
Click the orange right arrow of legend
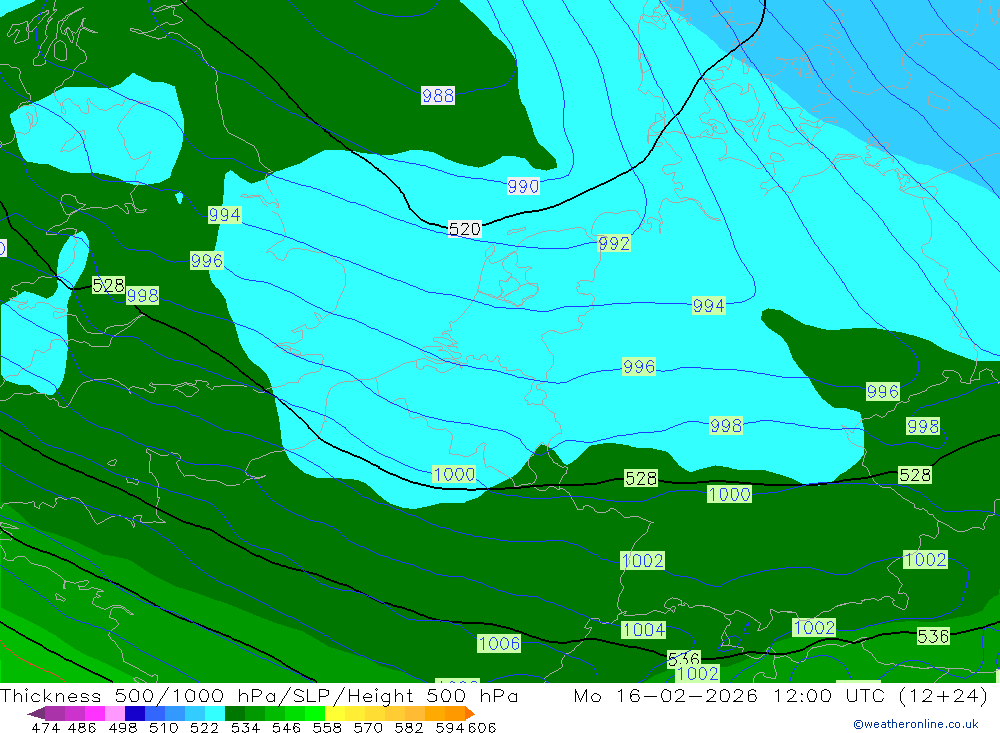coord(469,713)
